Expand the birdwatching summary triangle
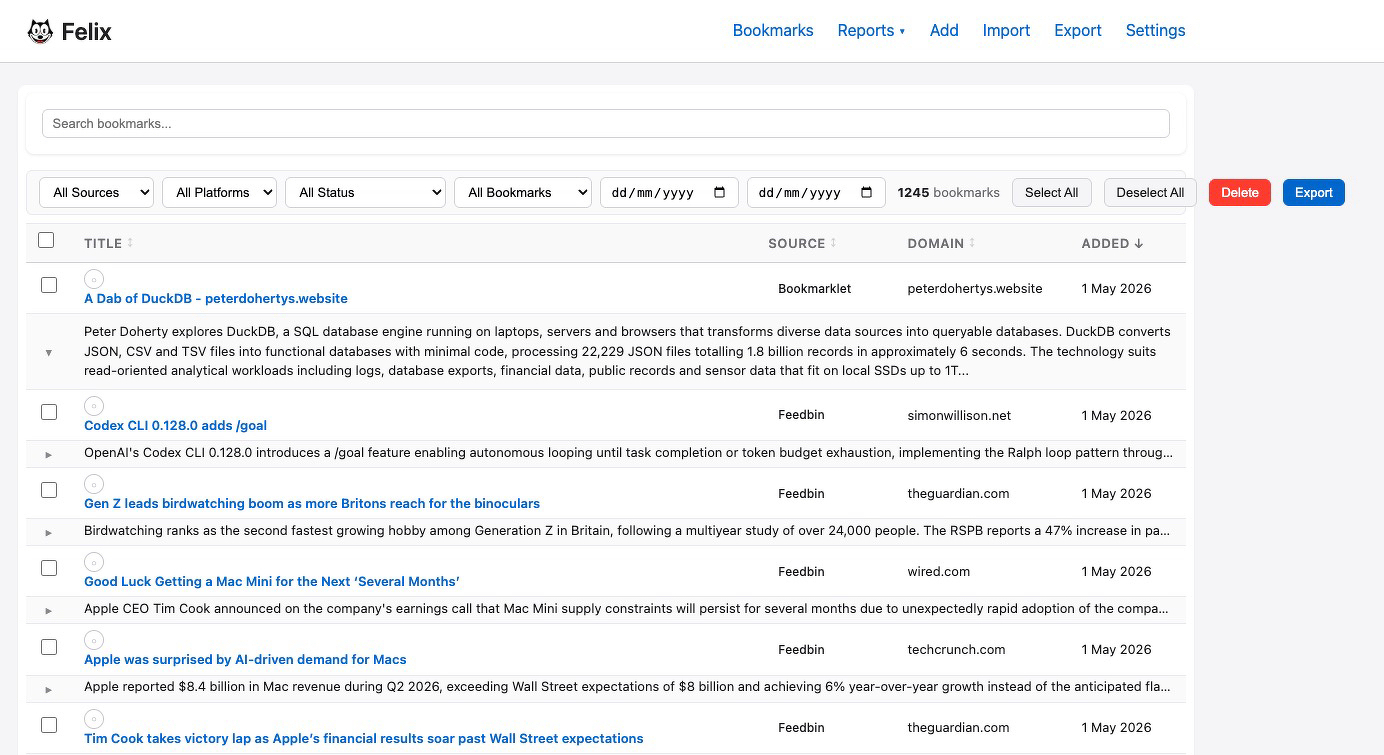Screen dimensions: 1384x755 (x=48, y=532)
